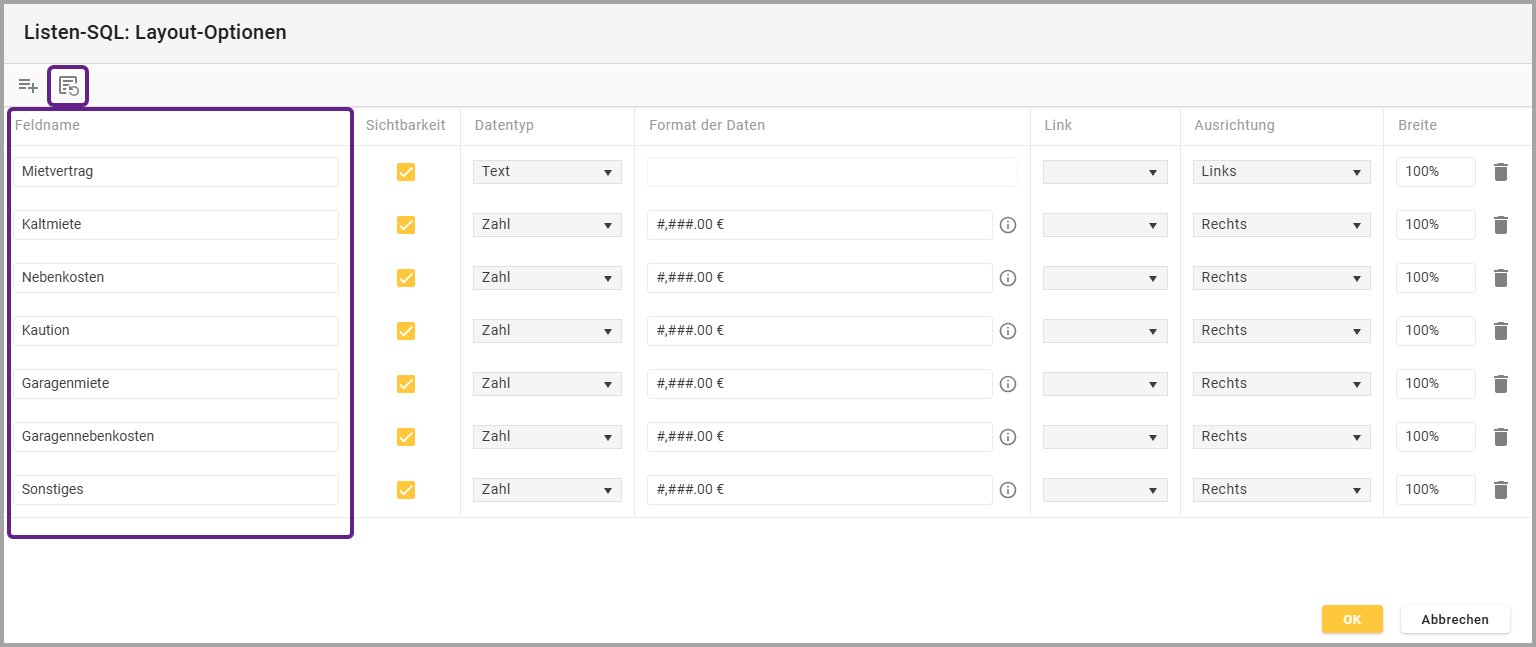Remove the Sonstiges row with trash icon
The width and height of the screenshot is (1536, 647).
click(x=1500, y=490)
